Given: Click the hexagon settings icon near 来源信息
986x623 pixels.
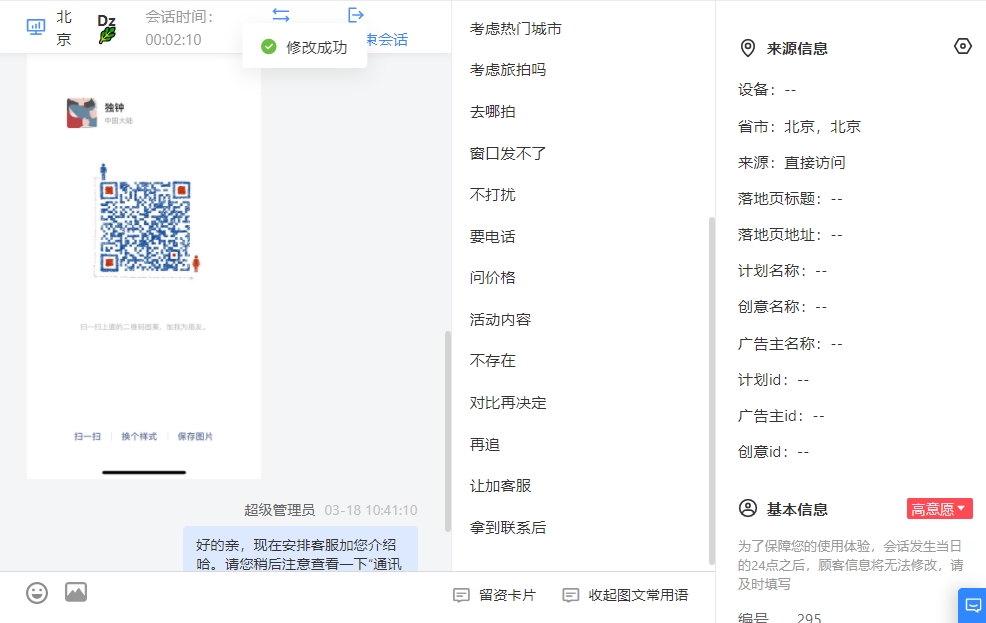Looking at the screenshot, I should (x=963, y=47).
